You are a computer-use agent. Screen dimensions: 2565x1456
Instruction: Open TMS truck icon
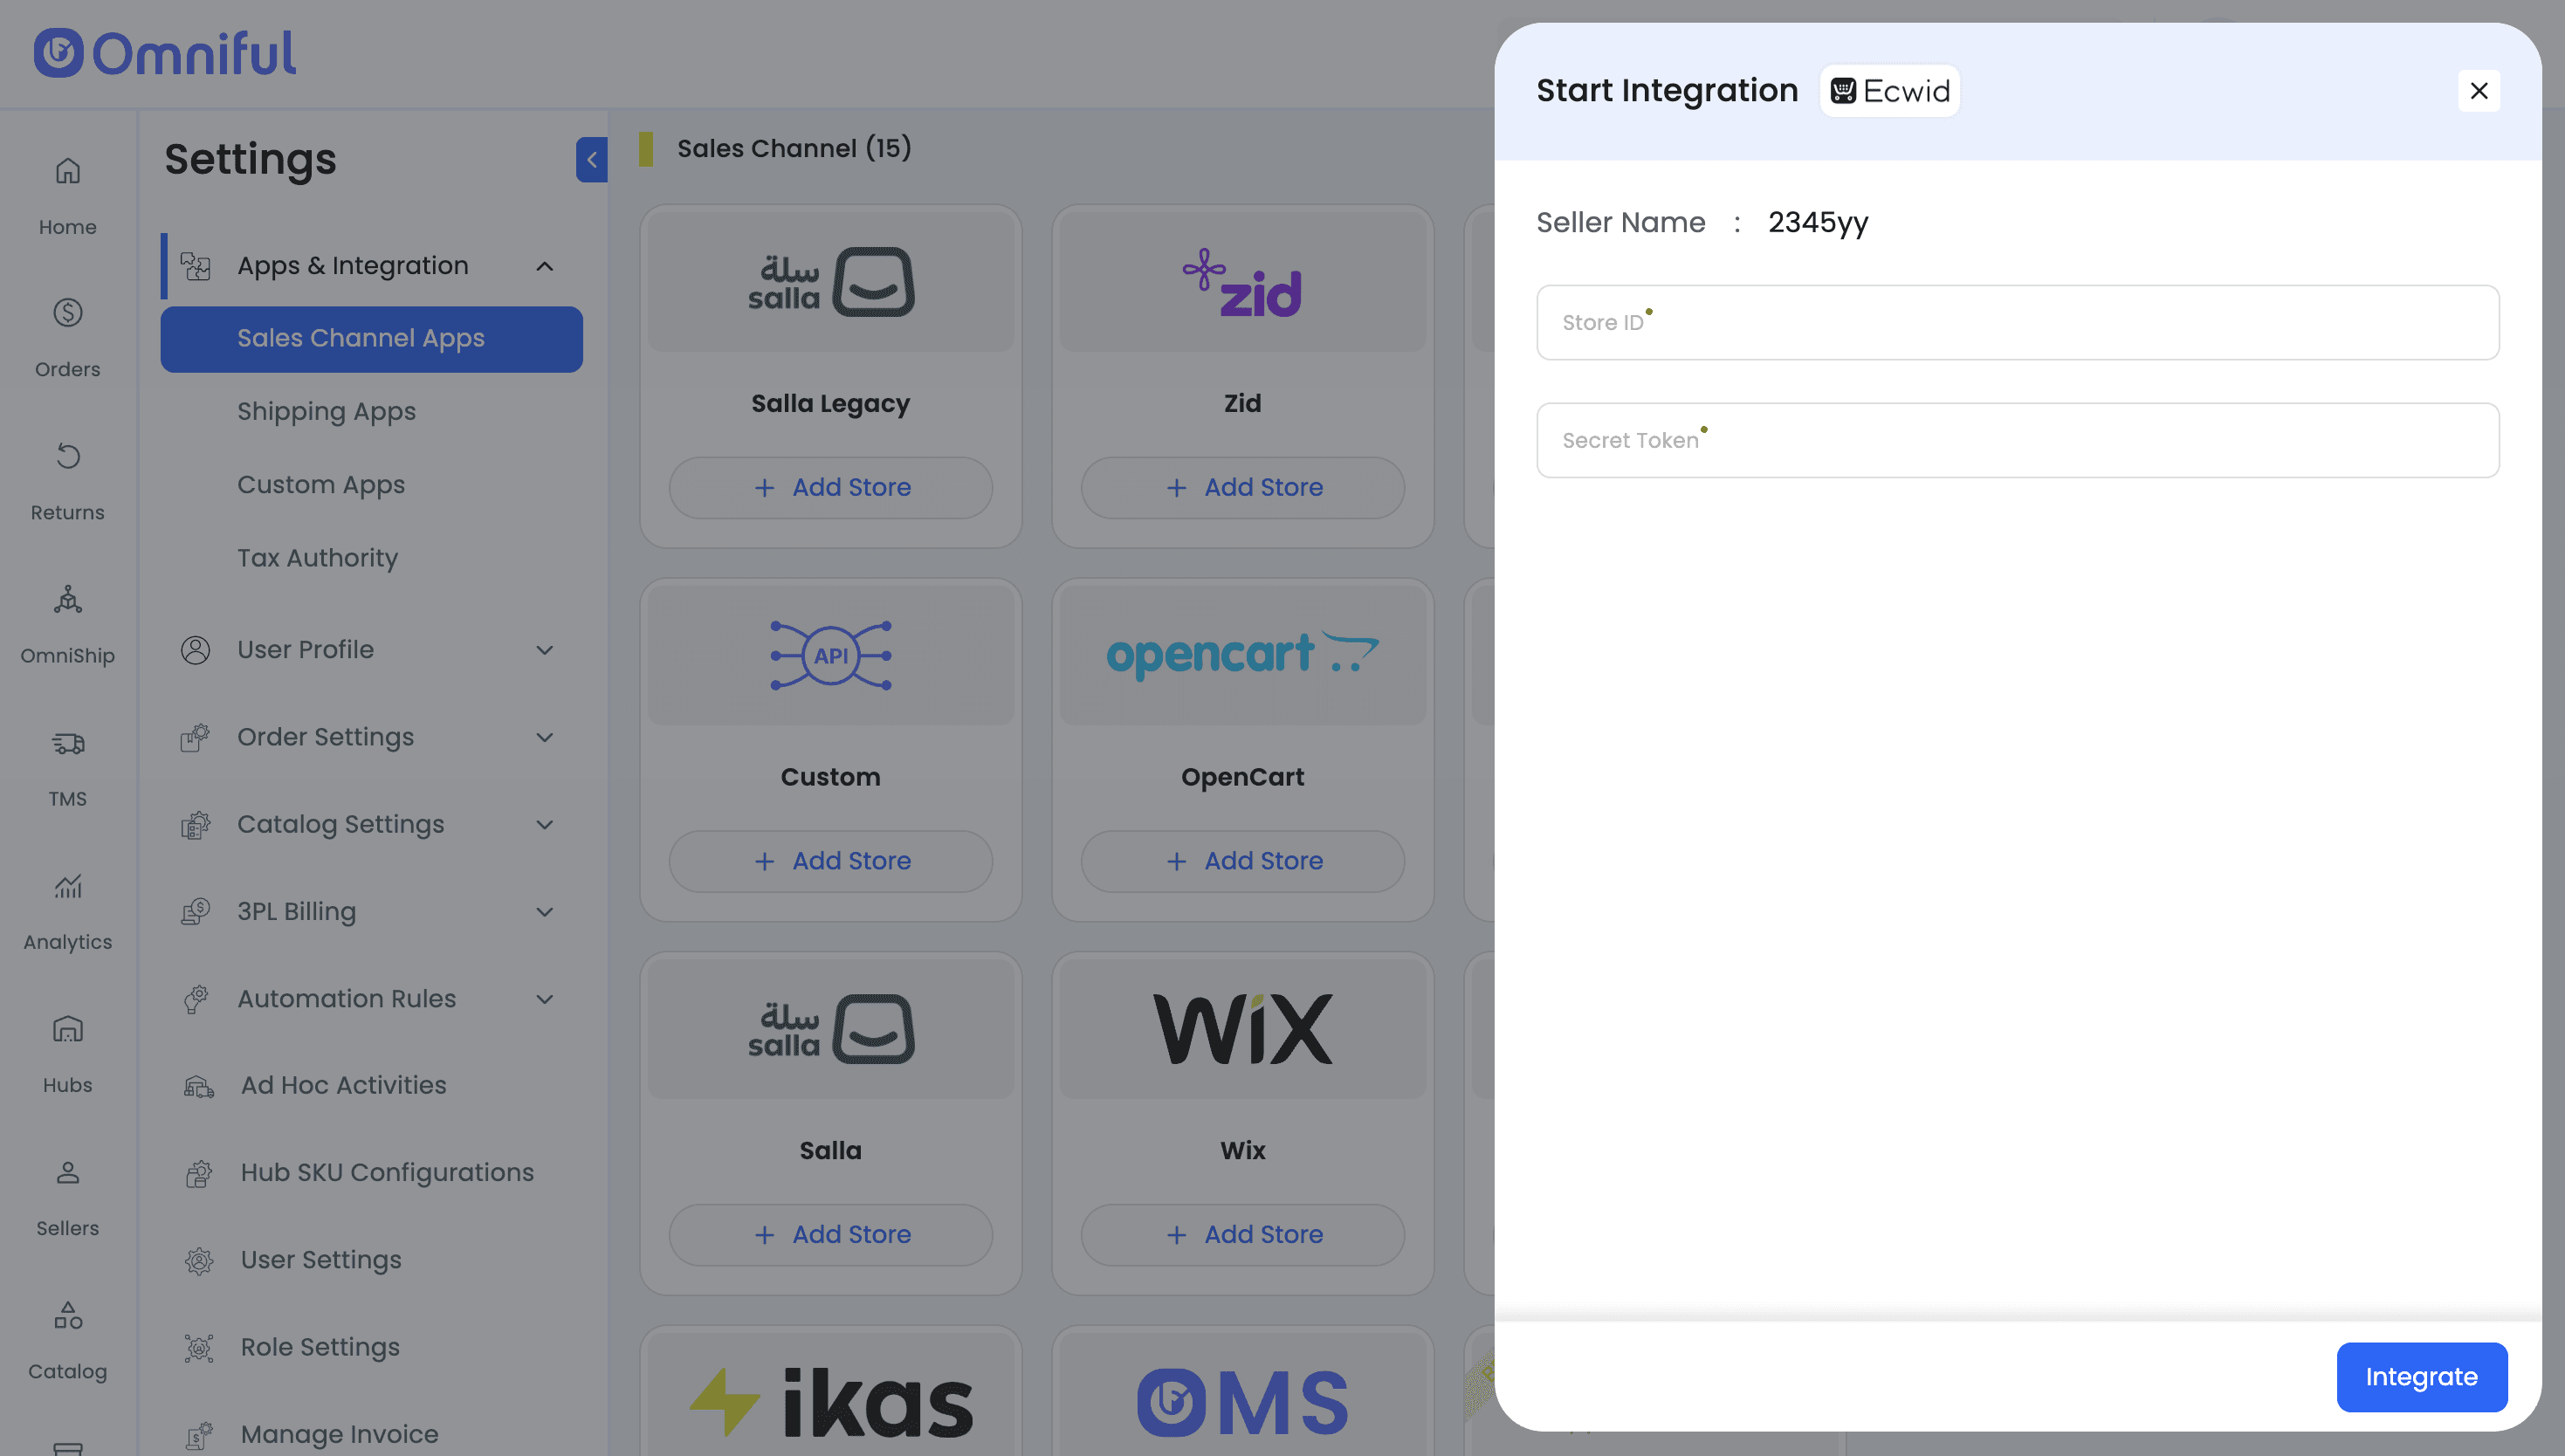[67, 744]
